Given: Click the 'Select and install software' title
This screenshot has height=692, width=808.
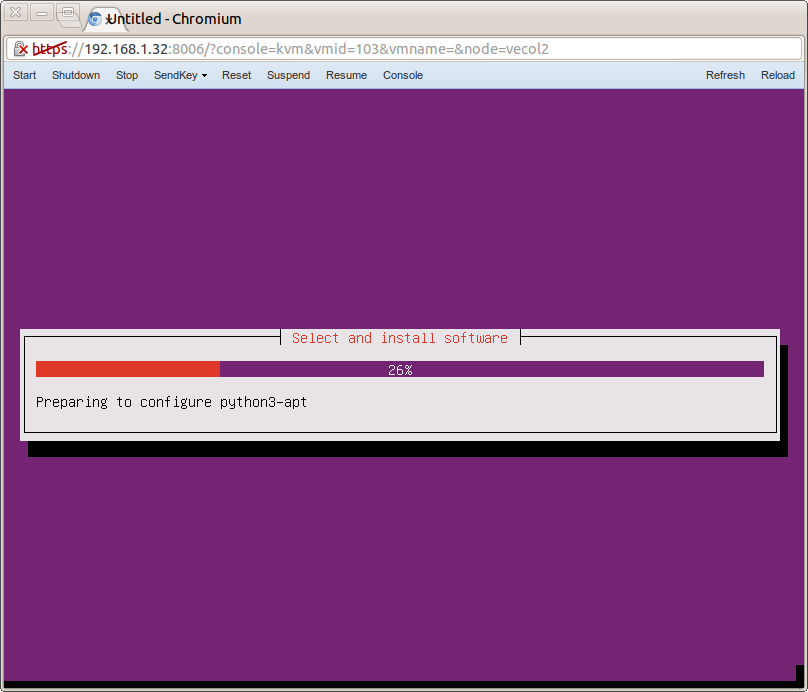Looking at the screenshot, I should coord(399,337).
